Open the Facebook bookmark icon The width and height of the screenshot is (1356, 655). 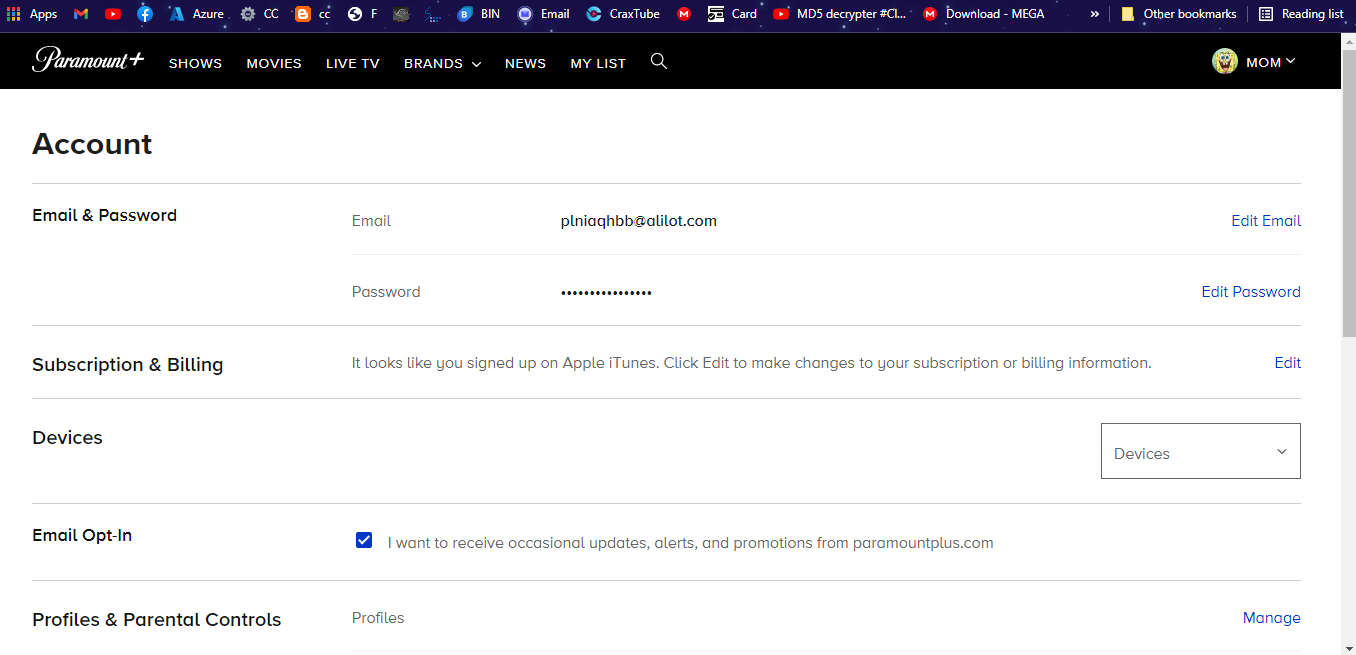tap(145, 14)
